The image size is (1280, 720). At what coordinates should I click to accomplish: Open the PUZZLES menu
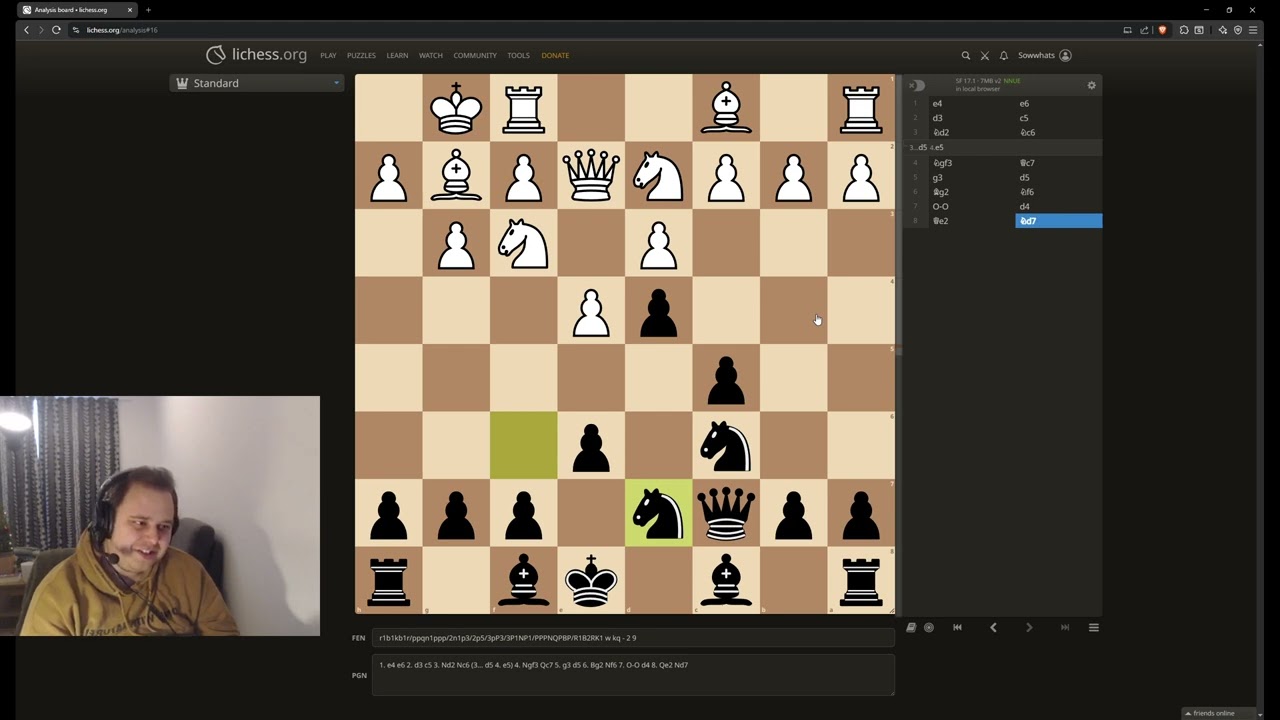click(361, 56)
